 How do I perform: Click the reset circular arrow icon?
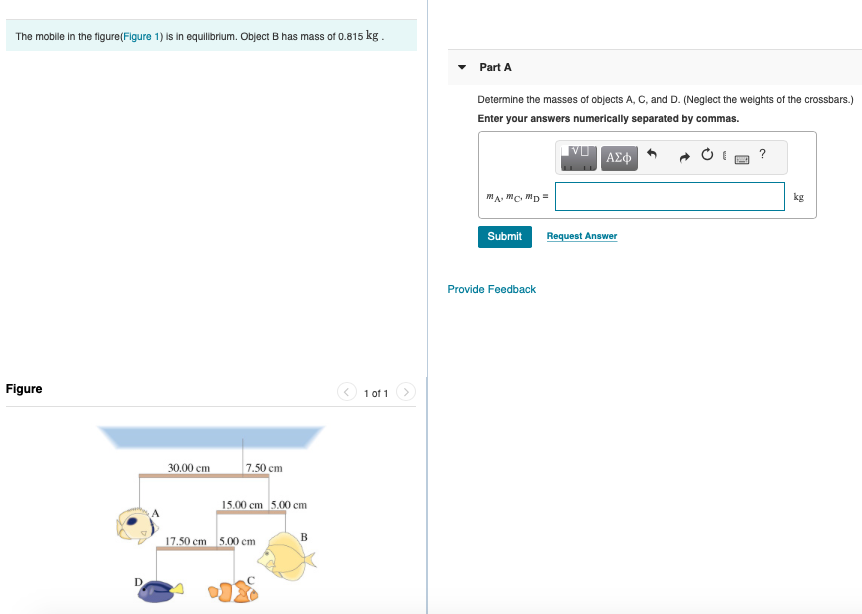[708, 155]
